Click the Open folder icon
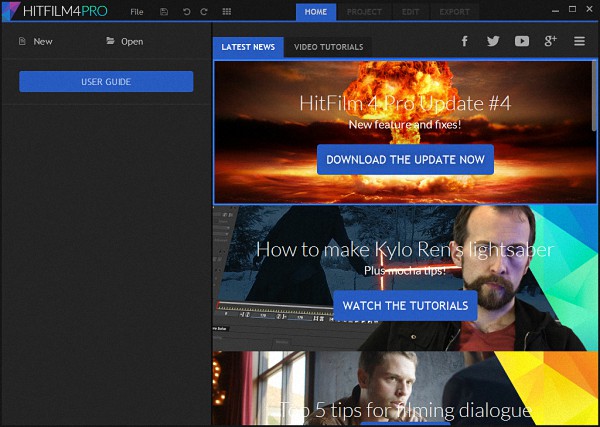The height and width of the screenshot is (427, 600). tap(111, 41)
